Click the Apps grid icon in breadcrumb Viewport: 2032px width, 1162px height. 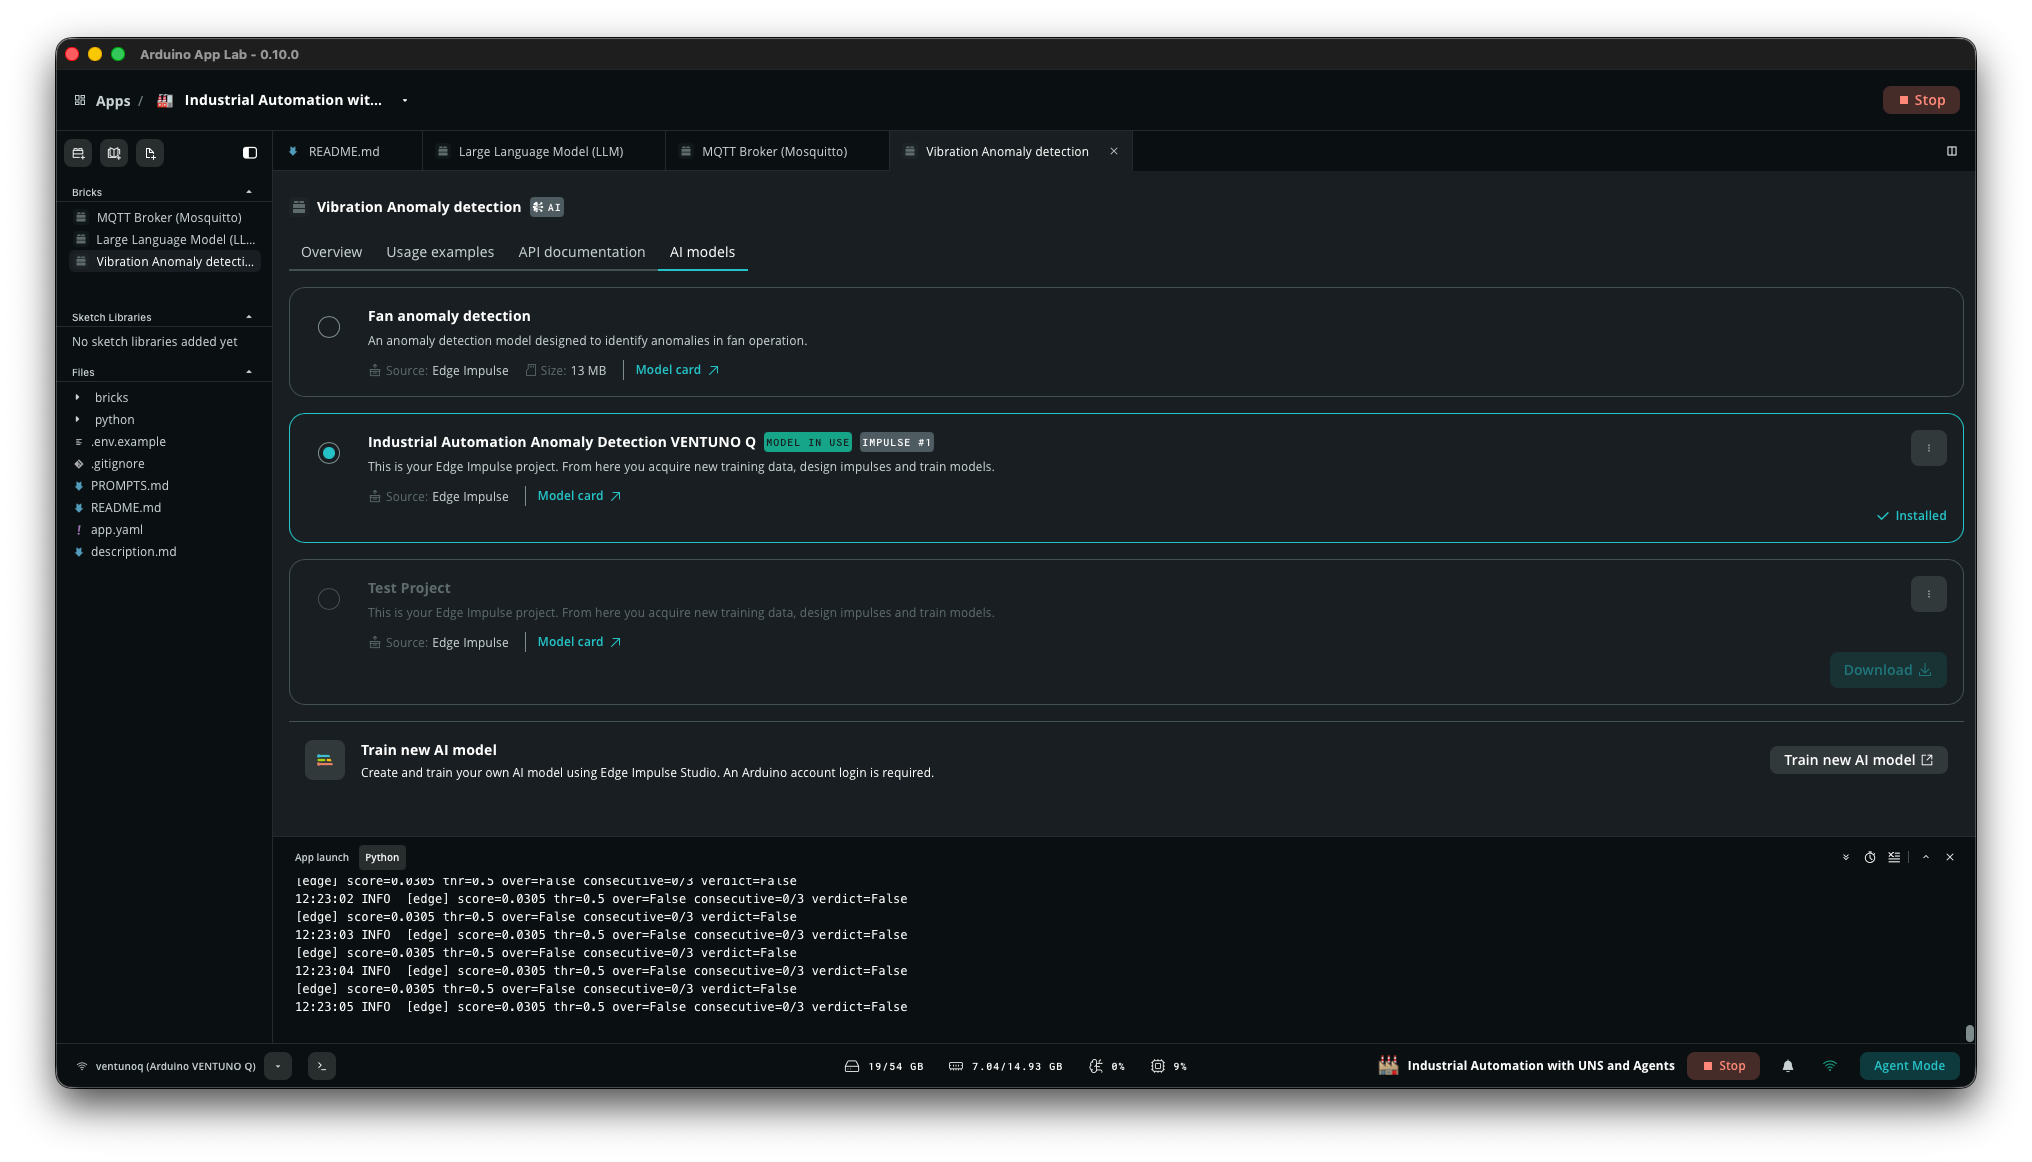80,100
